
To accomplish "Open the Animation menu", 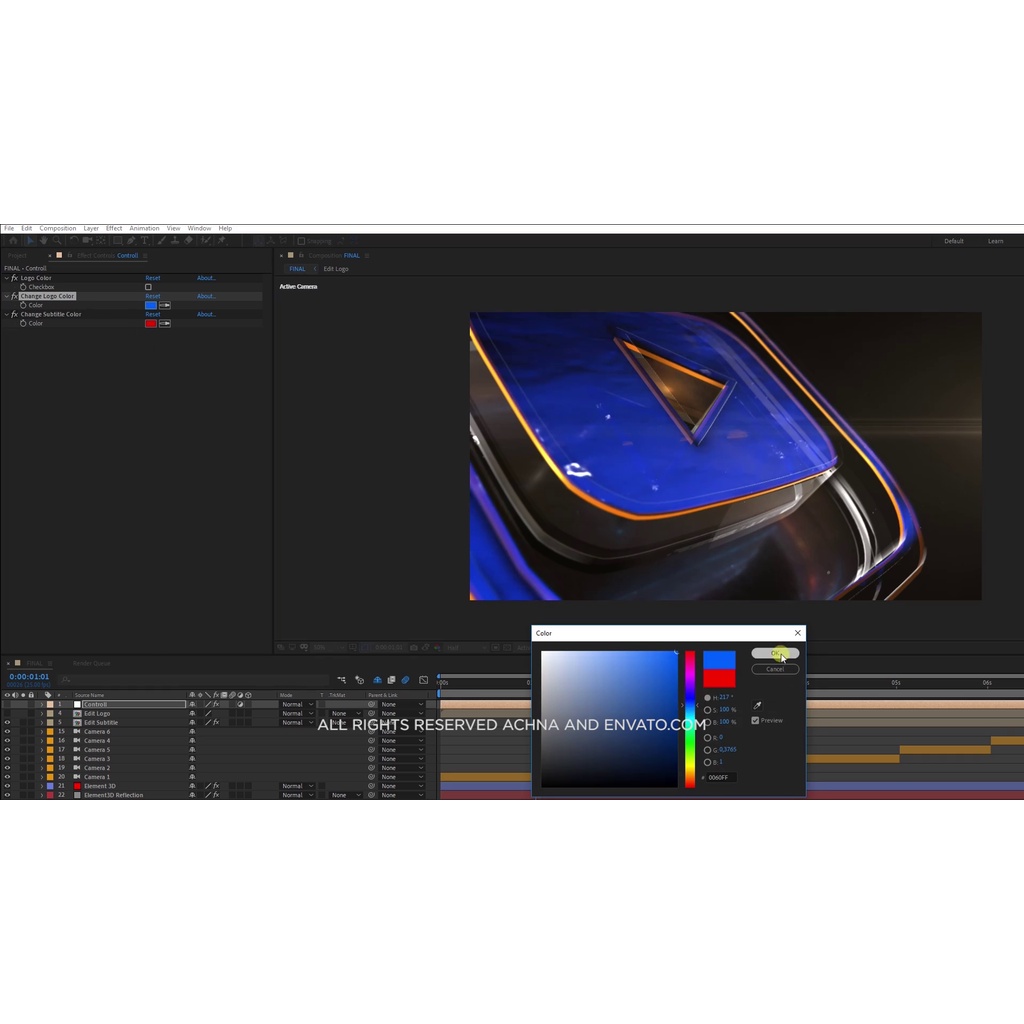I will click(x=144, y=228).
